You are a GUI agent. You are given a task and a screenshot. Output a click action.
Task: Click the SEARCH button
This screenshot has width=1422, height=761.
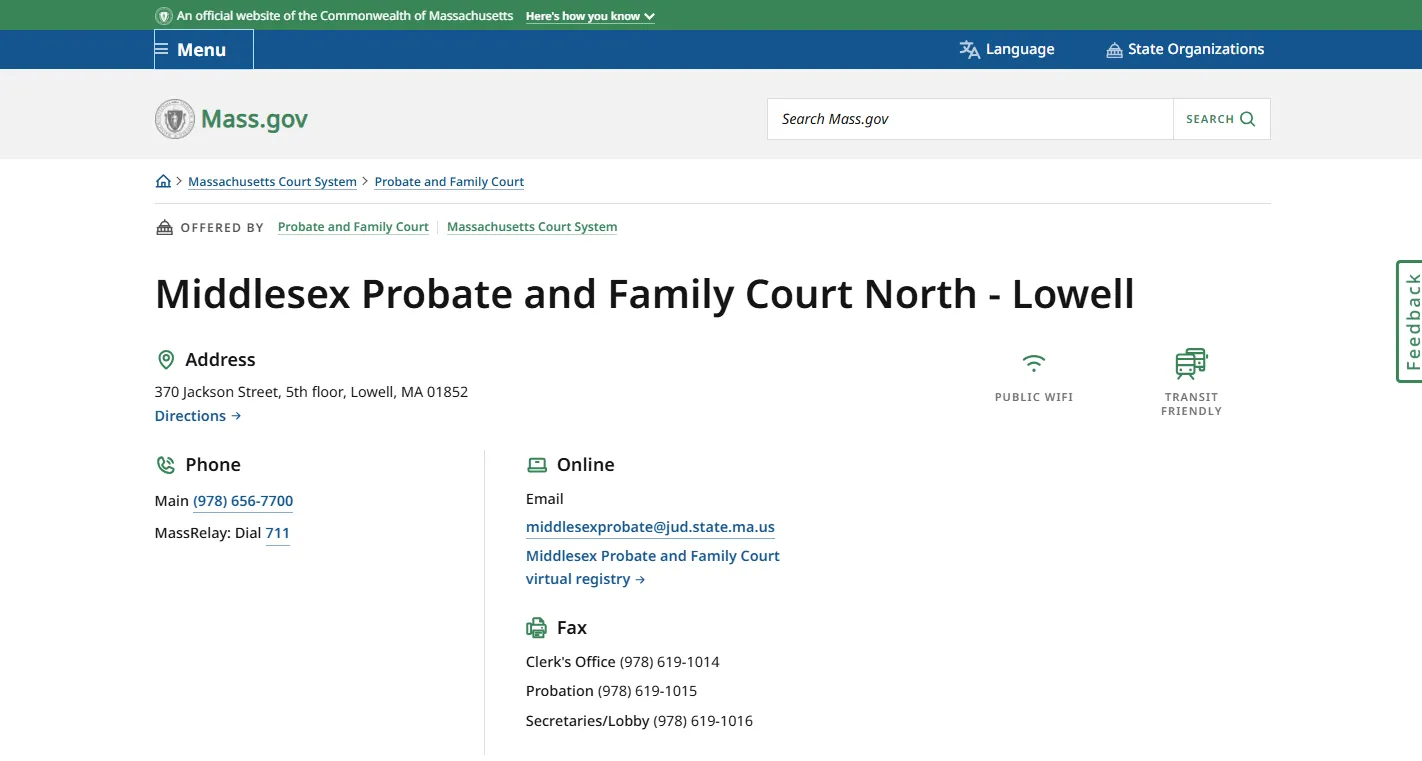click(x=1221, y=119)
